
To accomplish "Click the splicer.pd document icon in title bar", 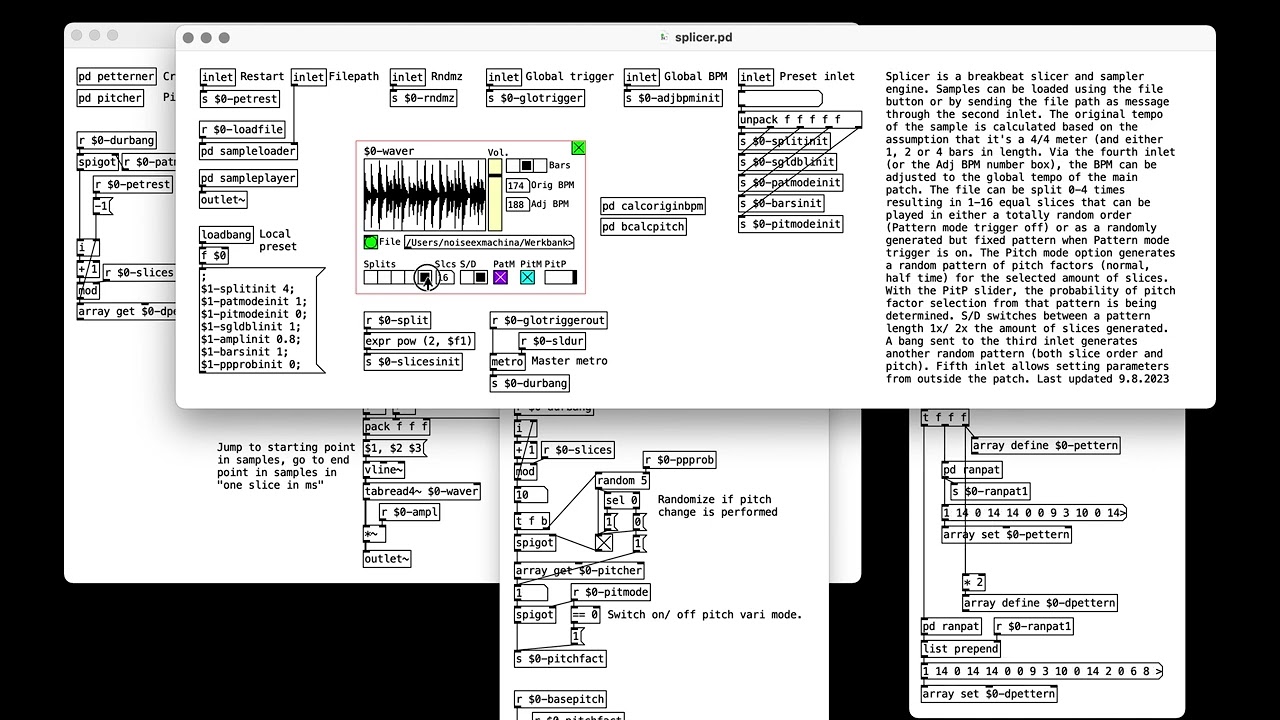I will [665, 37].
